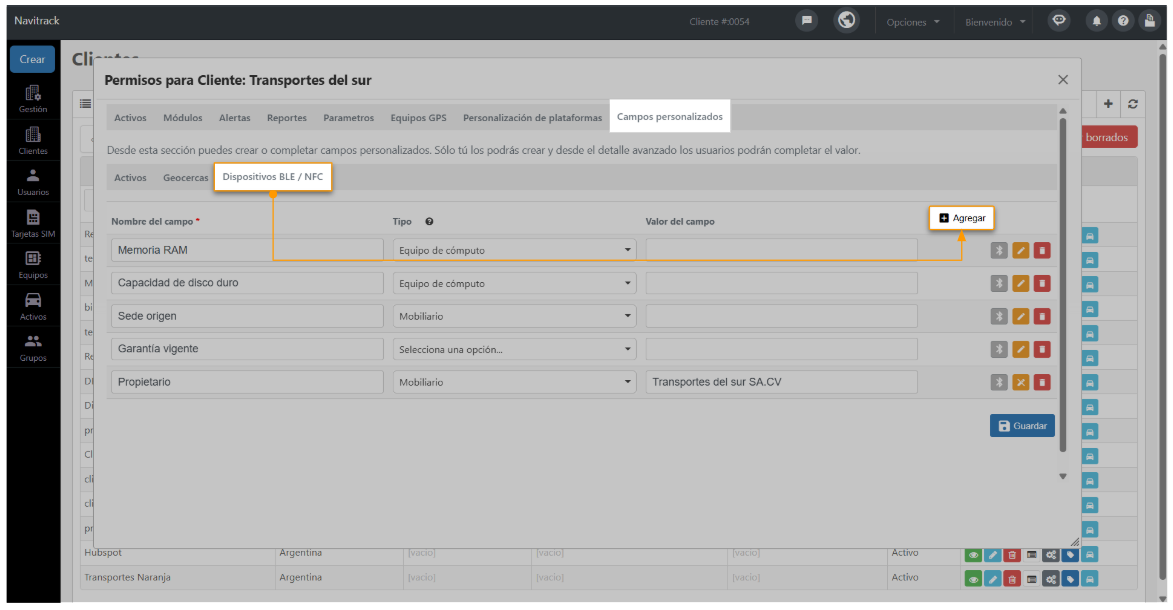The width and height of the screenshot is (1173, 610).
Task: Edit Hubspot client with pencil icon
Action: (x=993, y=555)
